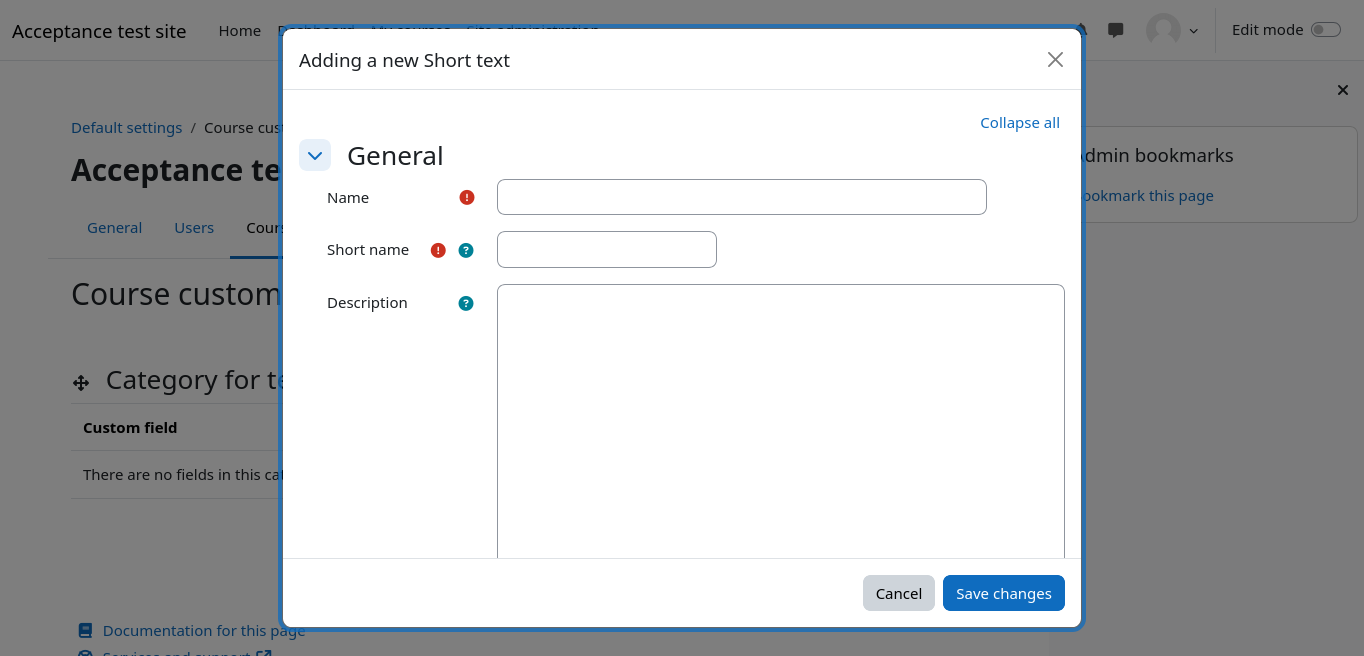Click Collapse all link
The width and height of the screenshot is (1364, 656).
pos(1019,123)
